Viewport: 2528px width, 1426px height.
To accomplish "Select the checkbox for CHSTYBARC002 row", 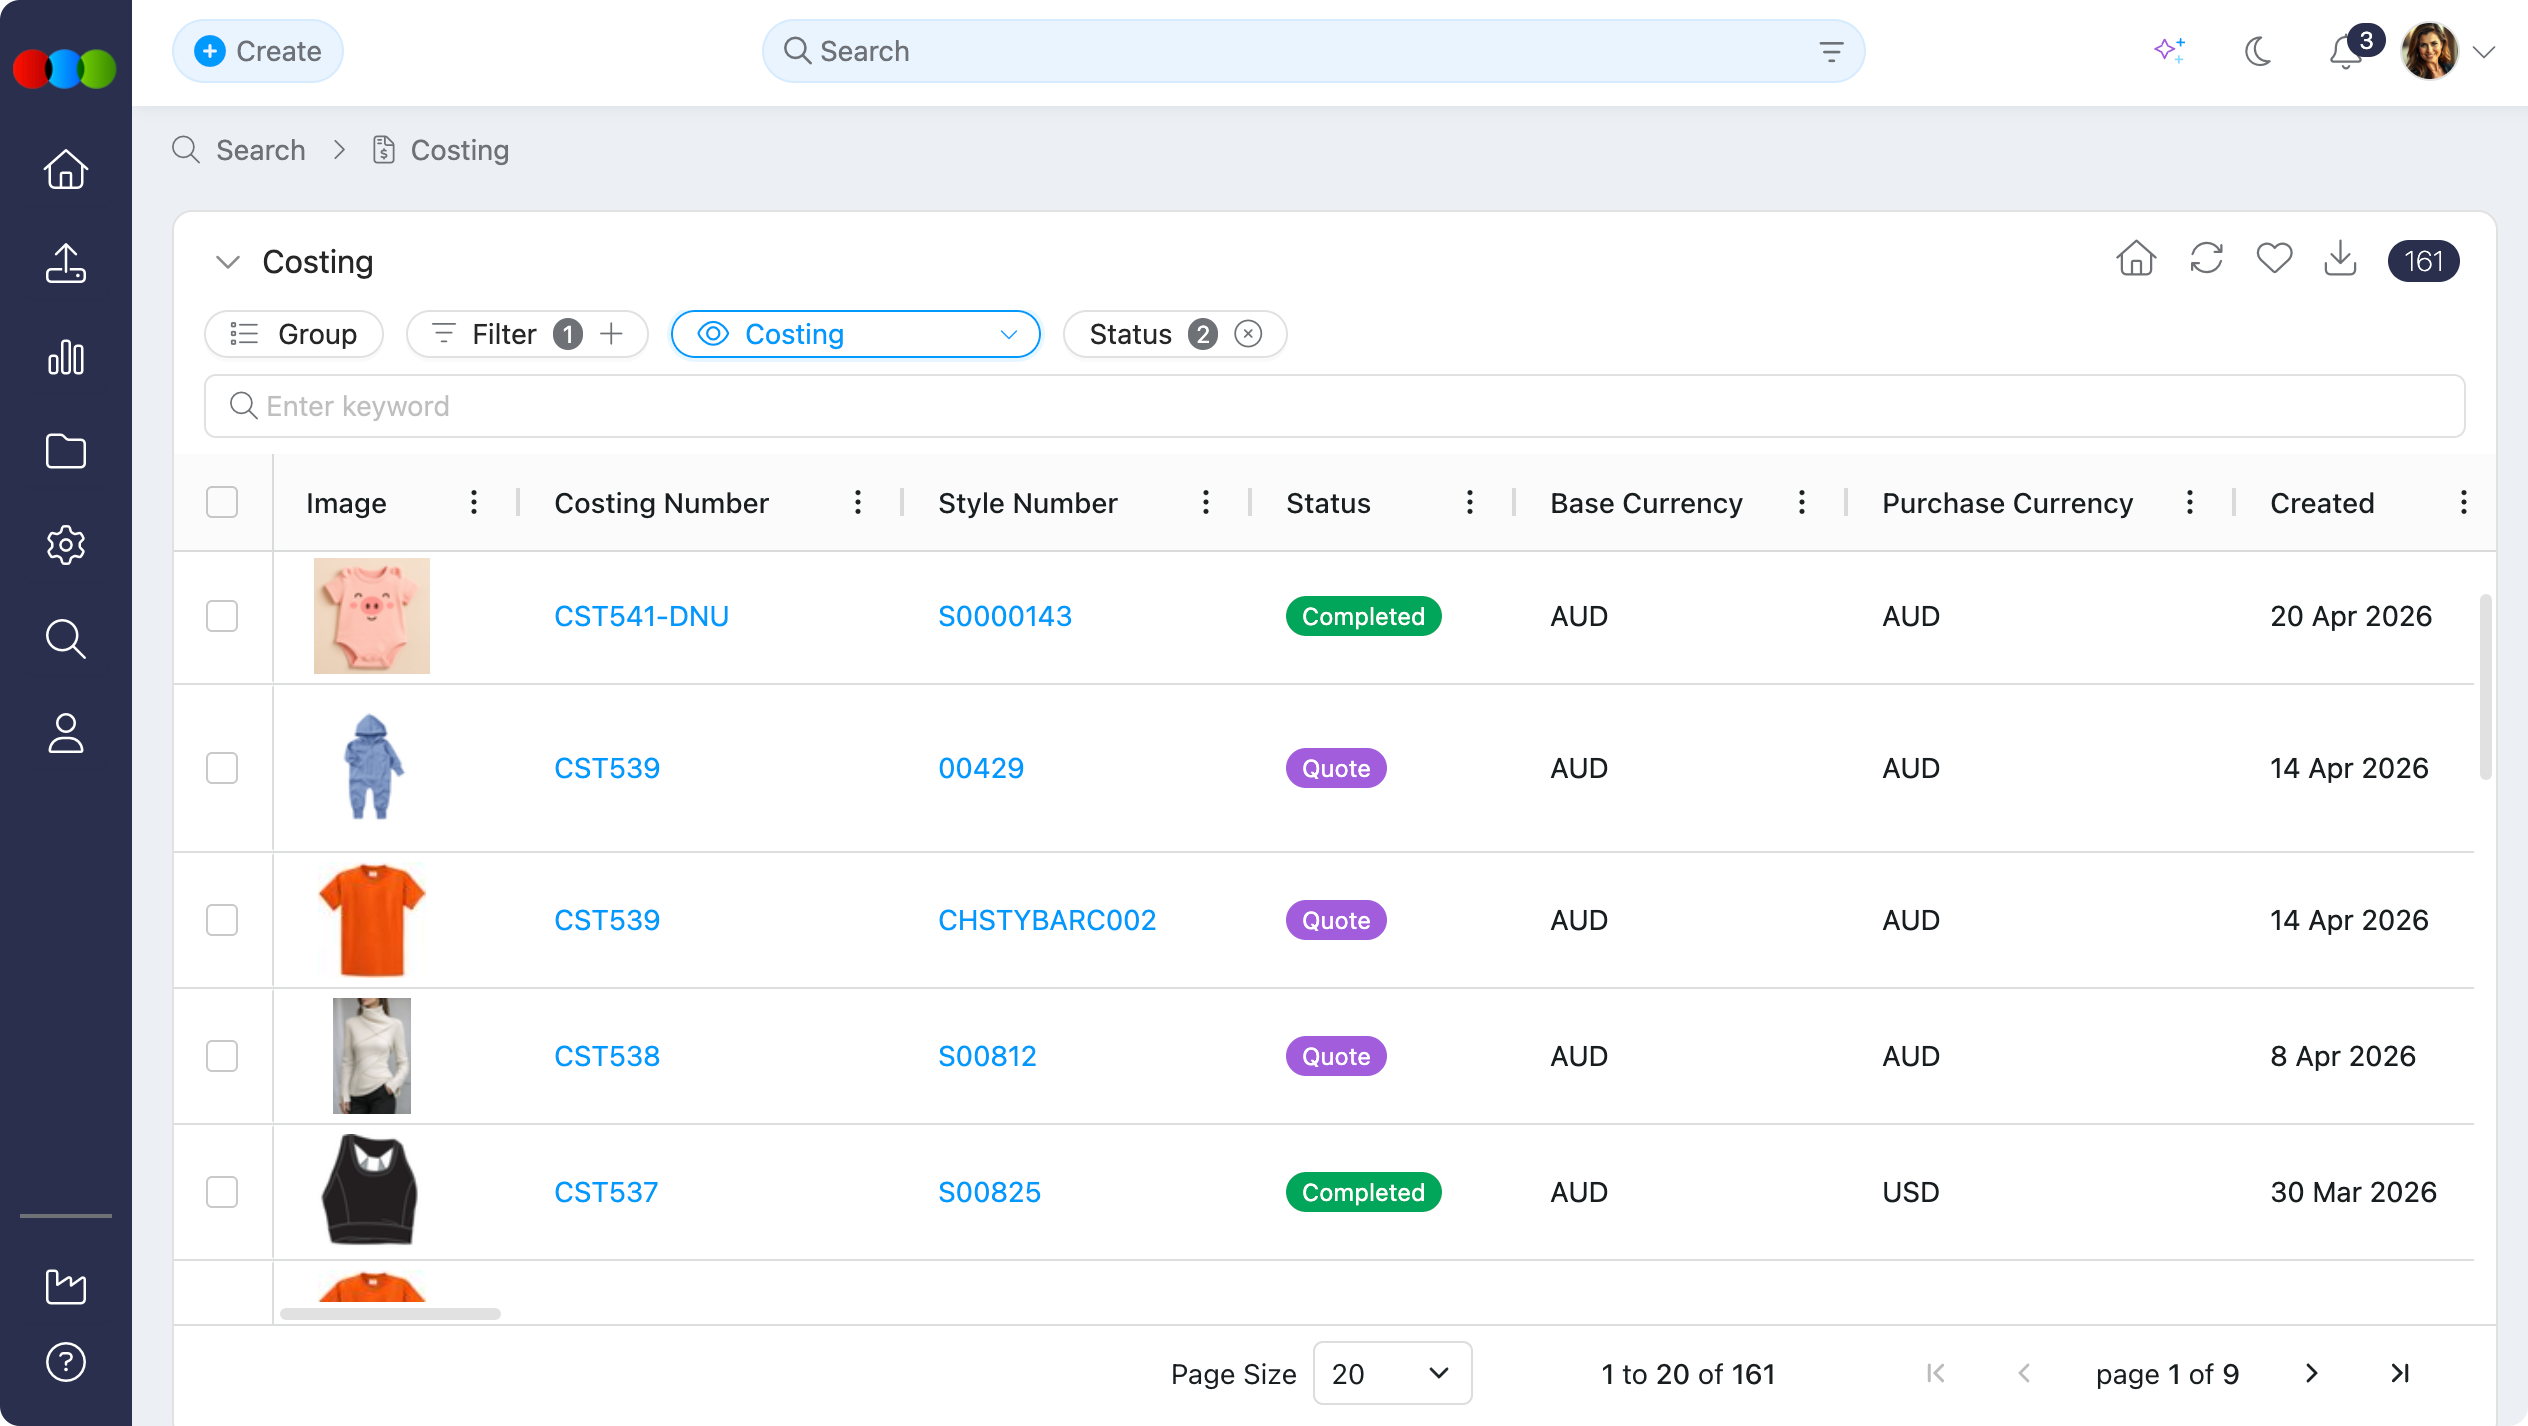I will pyautogui.click(x=222, y=920).
